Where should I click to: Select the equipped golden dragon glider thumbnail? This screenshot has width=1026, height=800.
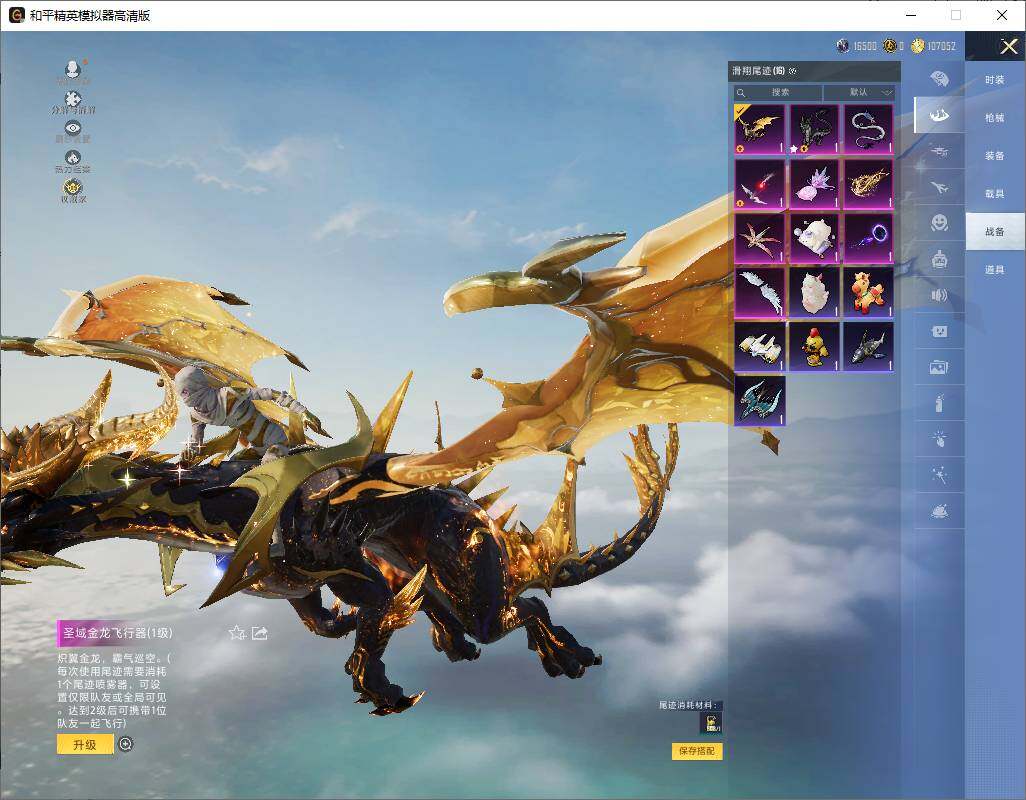point(760,130)
